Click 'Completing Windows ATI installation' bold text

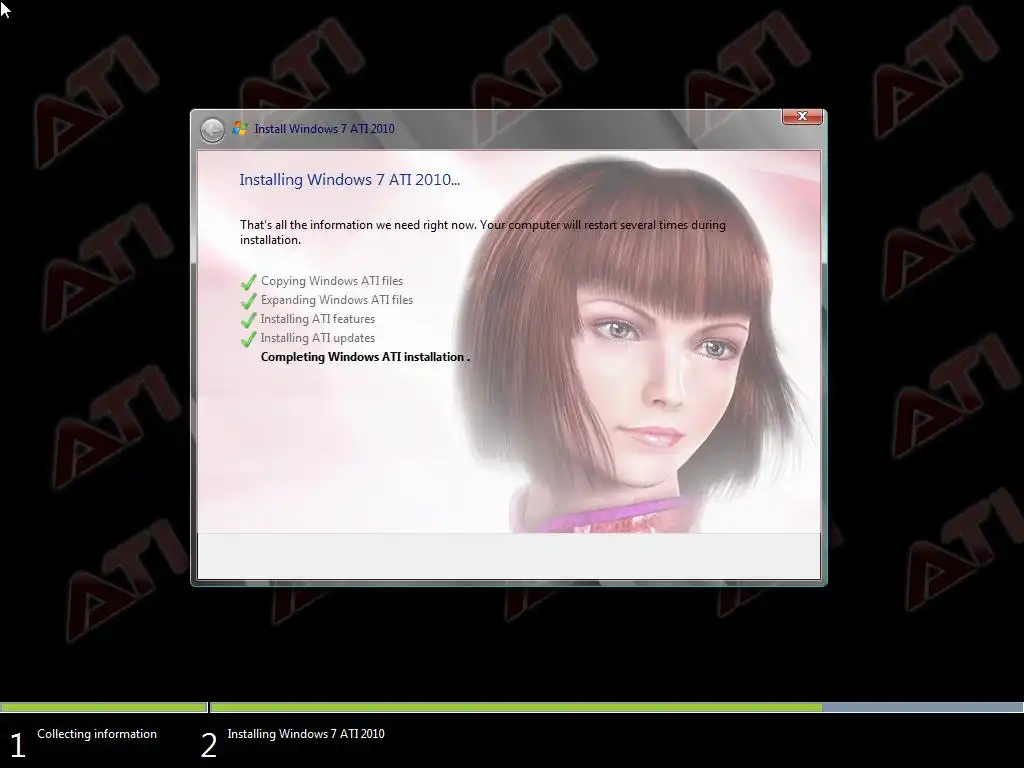(365, 357)
